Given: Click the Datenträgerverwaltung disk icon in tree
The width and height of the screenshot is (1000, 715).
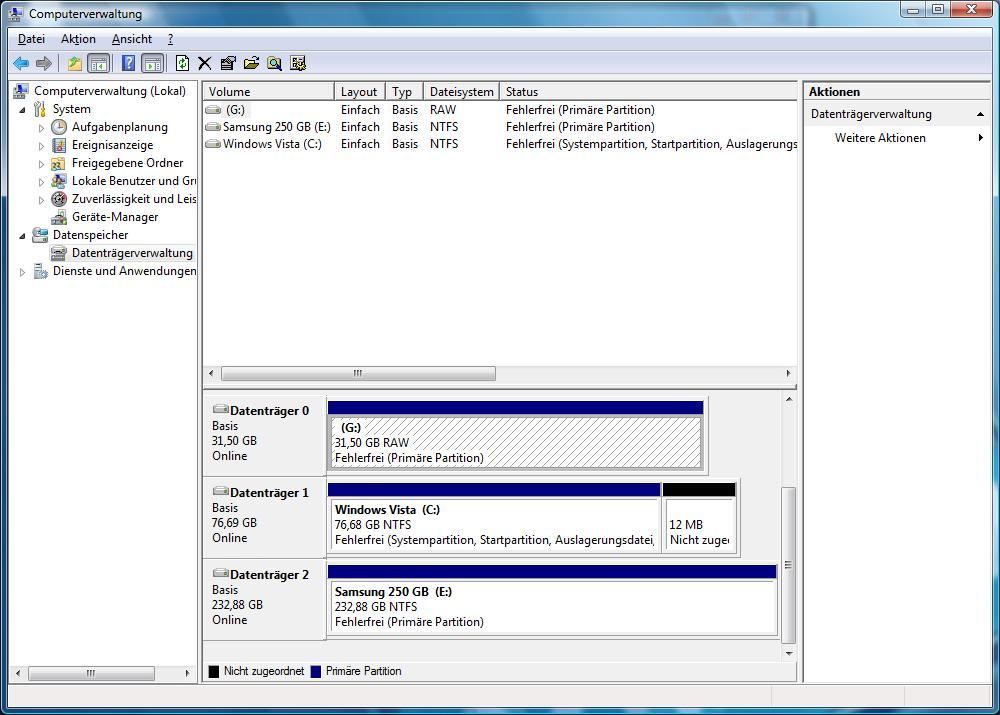Looking at the screenshot, I should [59, 253].
